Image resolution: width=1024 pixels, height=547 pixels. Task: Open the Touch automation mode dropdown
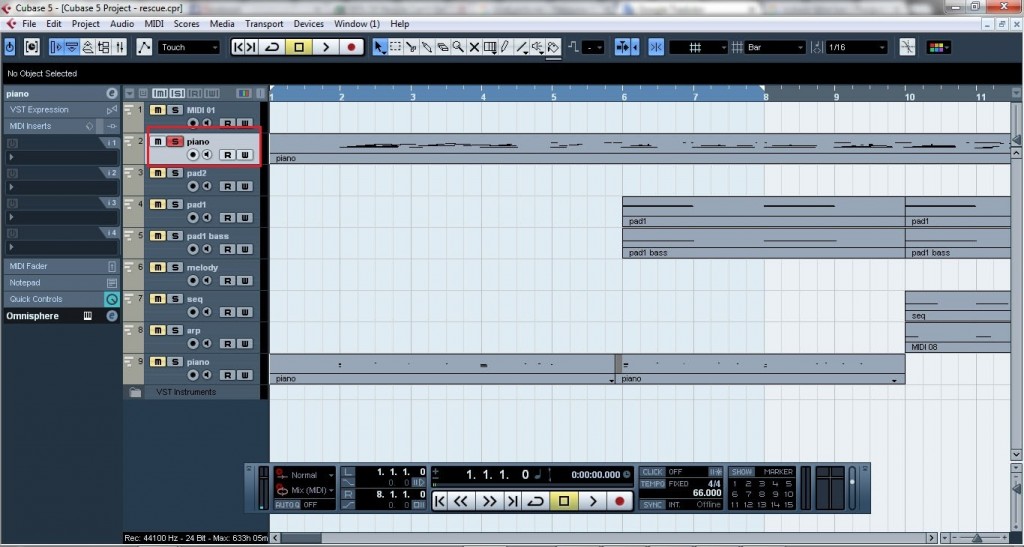point(189,47)
